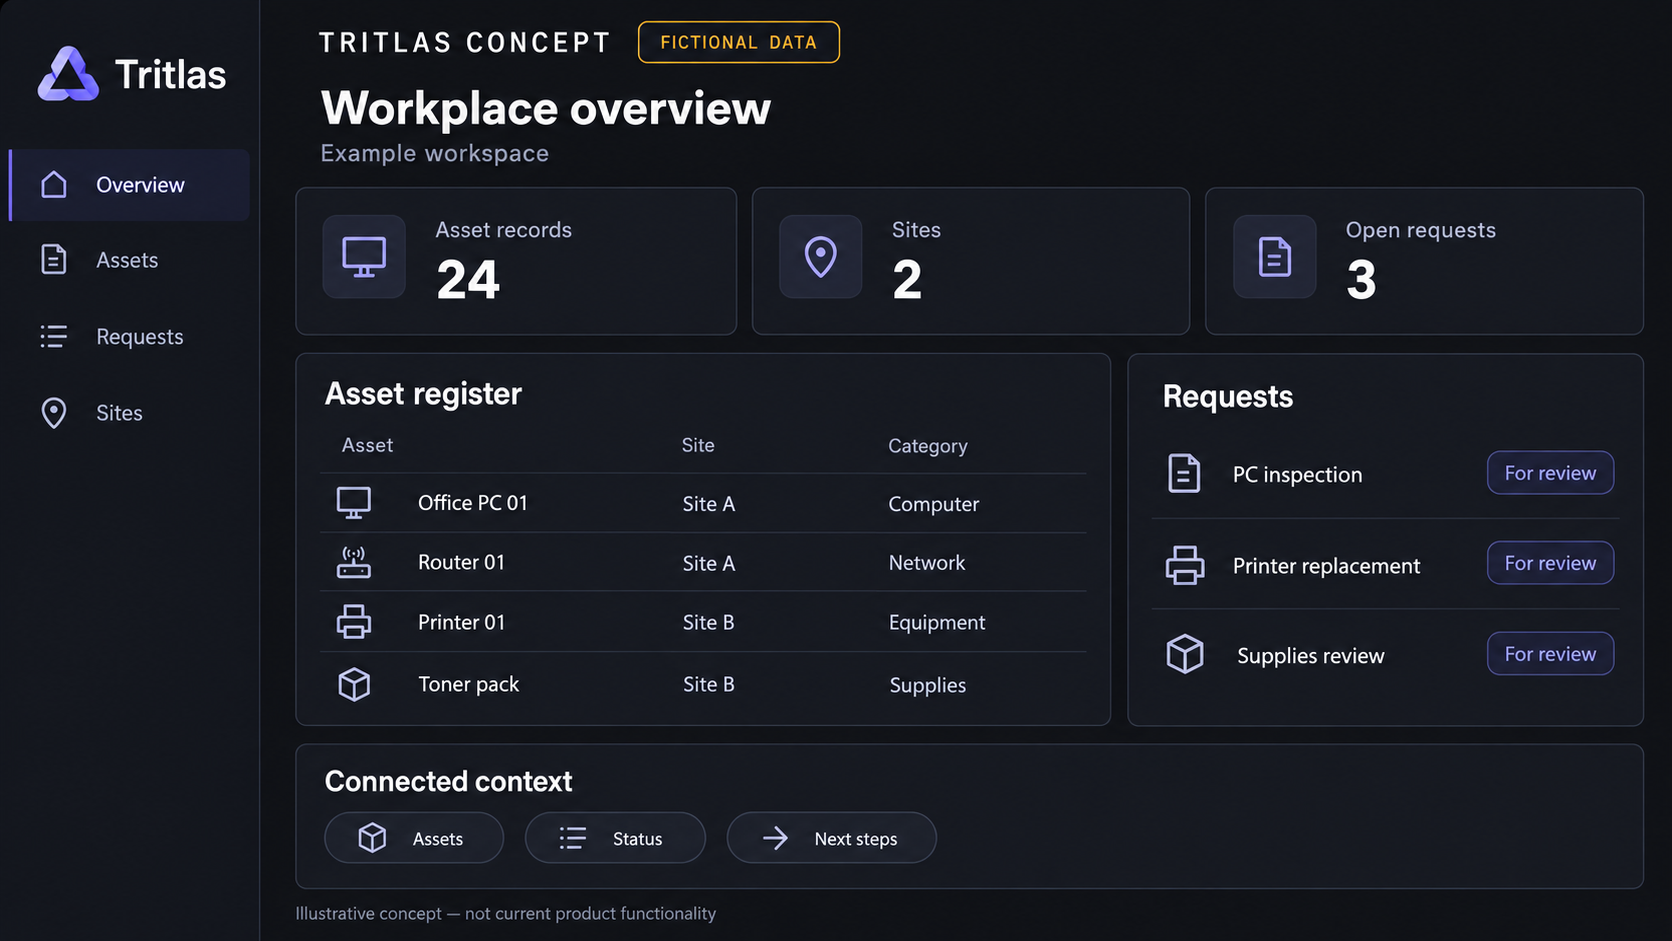
Task: Click the list icon in Status chip
Action: 573,838
